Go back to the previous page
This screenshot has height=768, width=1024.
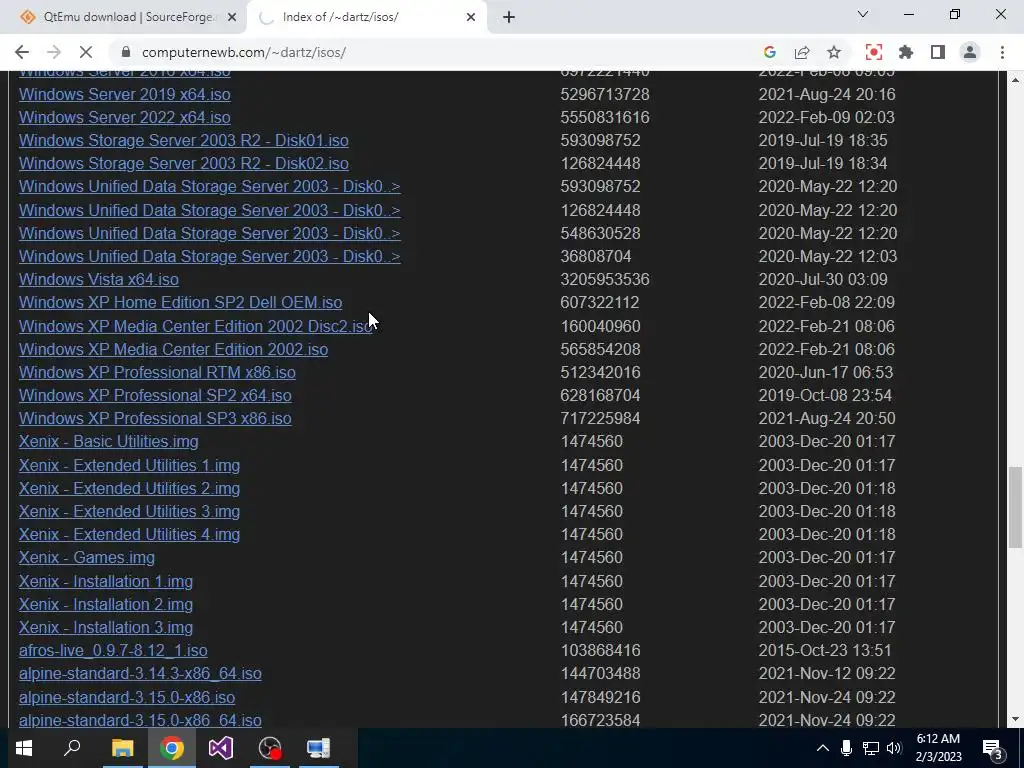click(x=22, y=52)
